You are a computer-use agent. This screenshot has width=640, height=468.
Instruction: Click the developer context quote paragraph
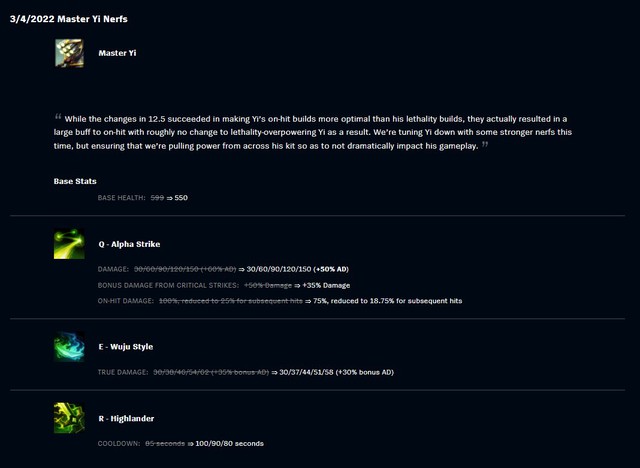322,131
